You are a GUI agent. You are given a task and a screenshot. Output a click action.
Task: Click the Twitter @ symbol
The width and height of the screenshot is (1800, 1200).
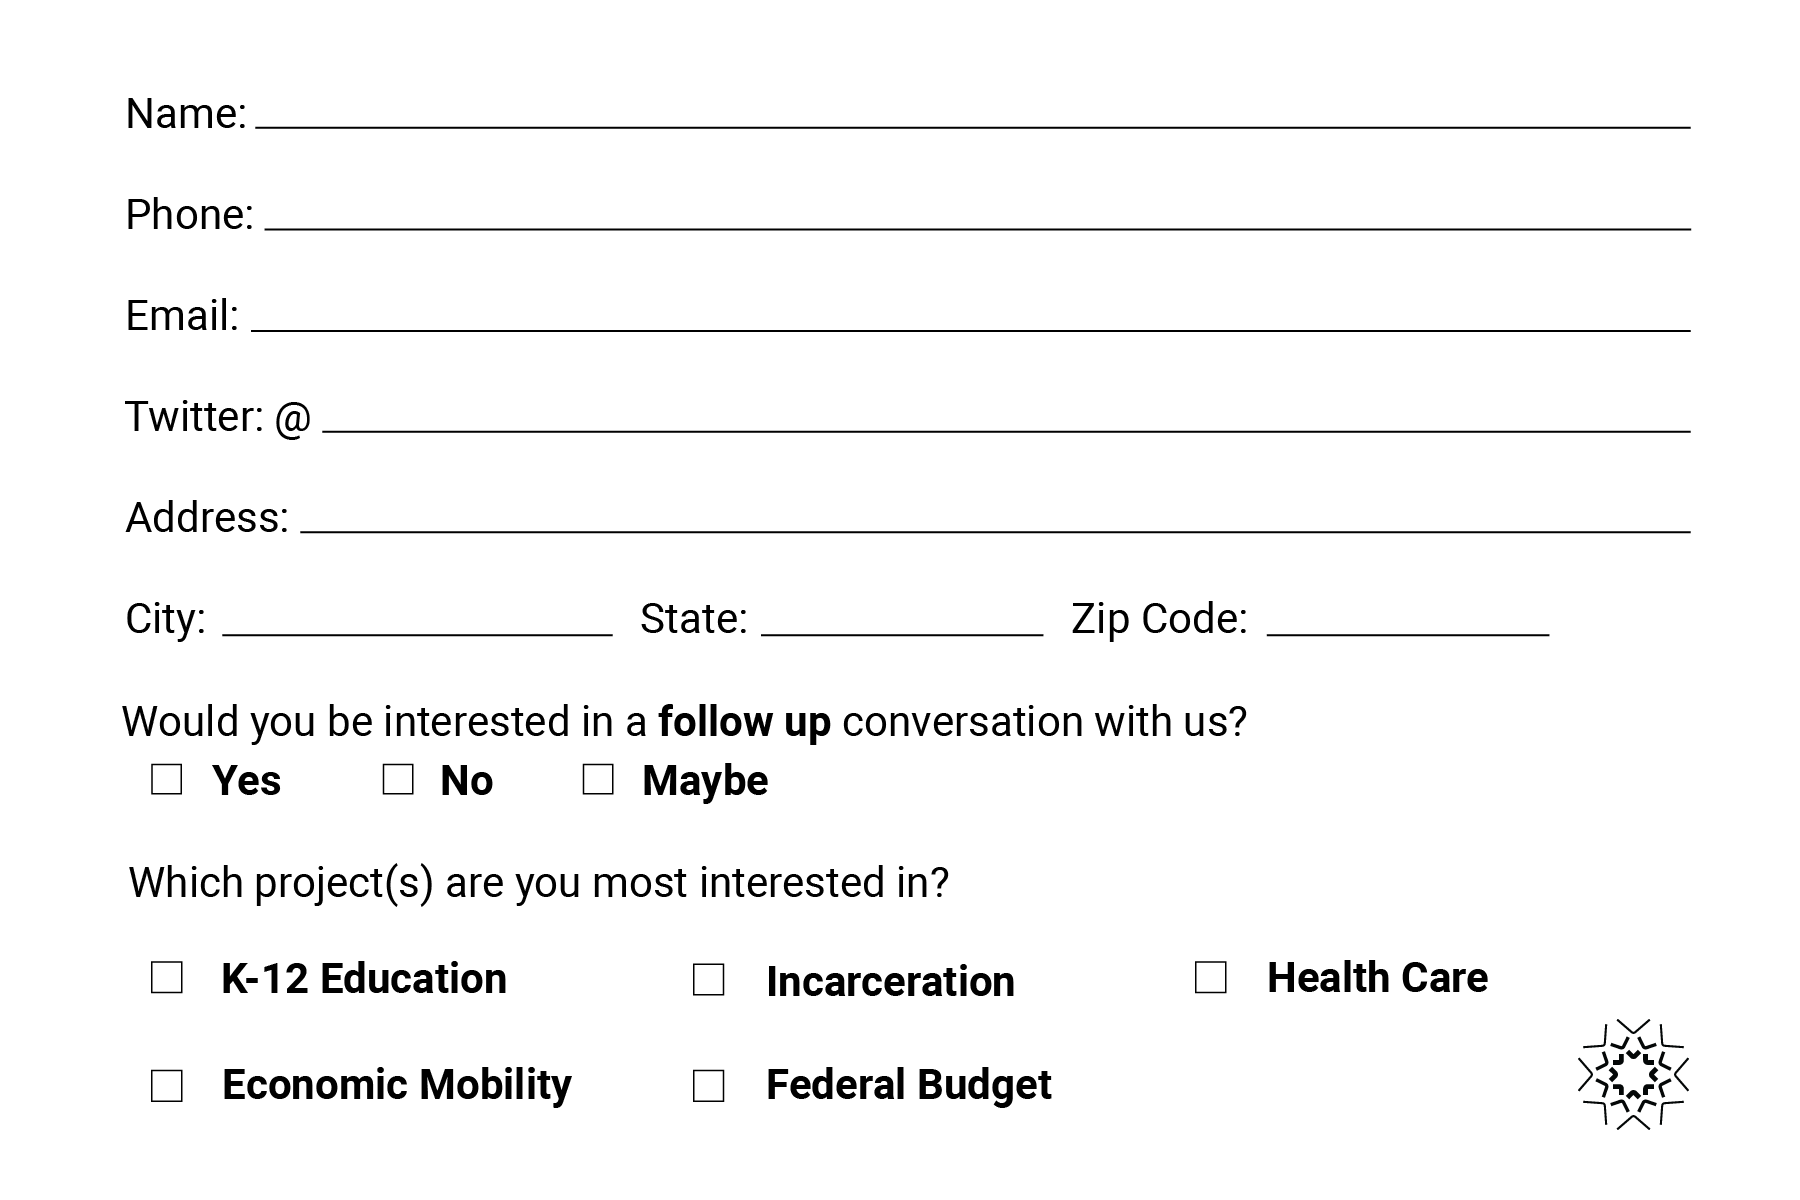[x=292, y=418]
